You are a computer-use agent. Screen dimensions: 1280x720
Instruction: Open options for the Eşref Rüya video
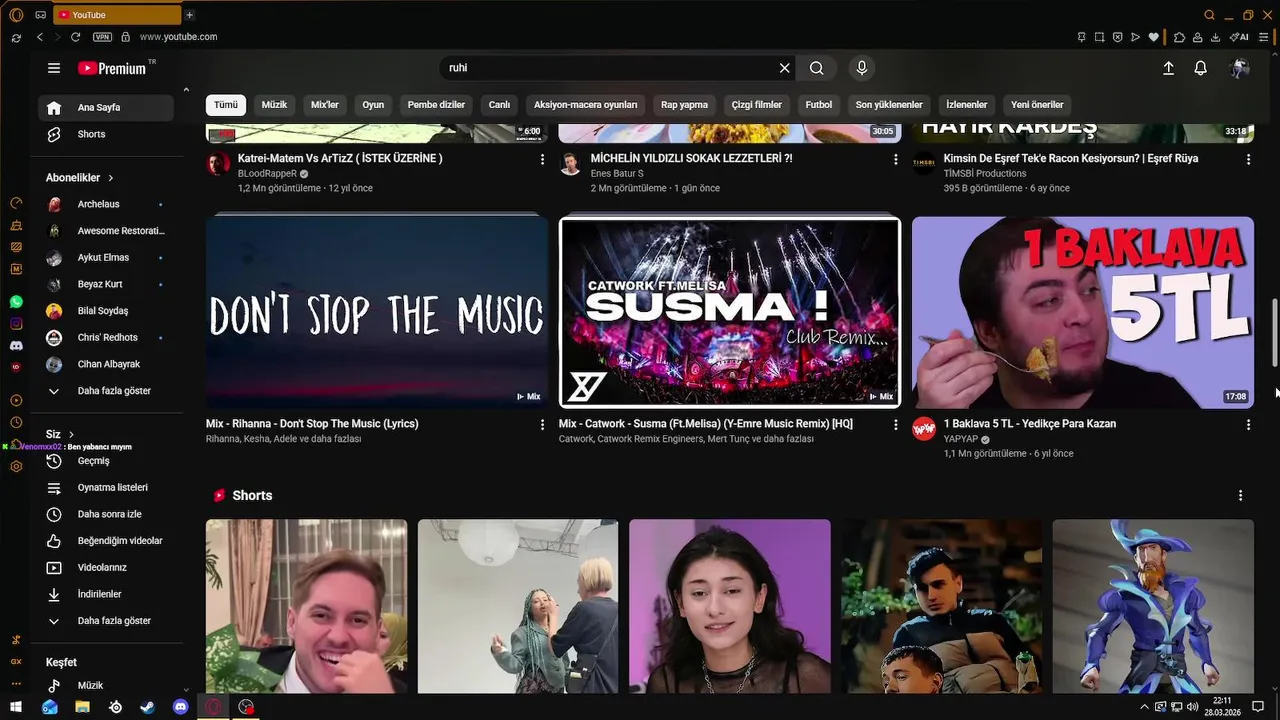tap(1248, 159)
